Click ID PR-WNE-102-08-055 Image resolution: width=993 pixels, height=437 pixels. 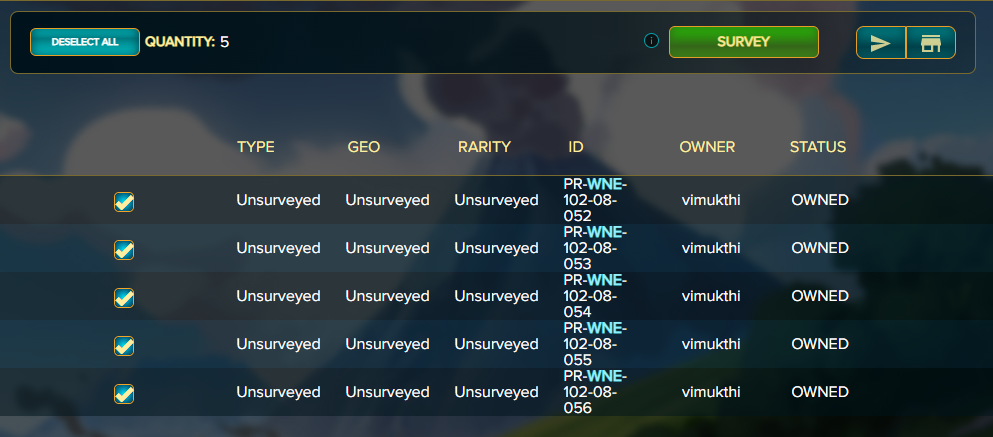tap(595, 345)
